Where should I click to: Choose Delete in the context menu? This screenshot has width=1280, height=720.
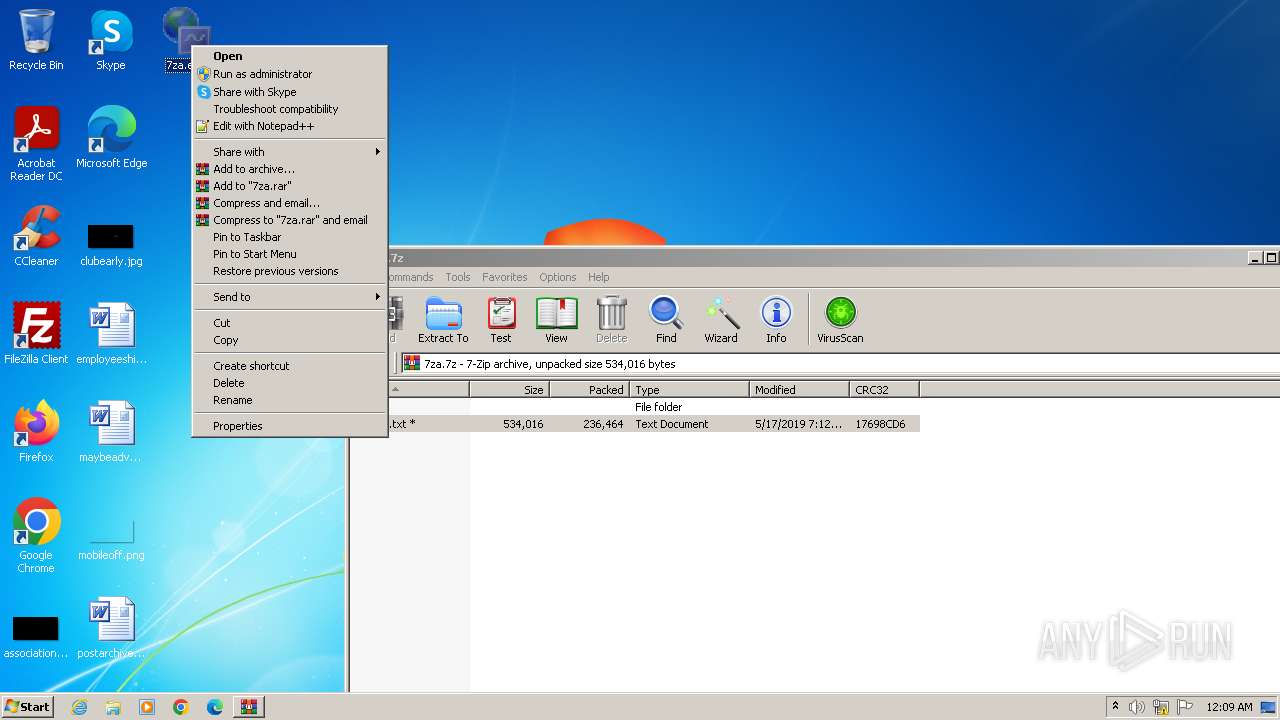(289, 383)
